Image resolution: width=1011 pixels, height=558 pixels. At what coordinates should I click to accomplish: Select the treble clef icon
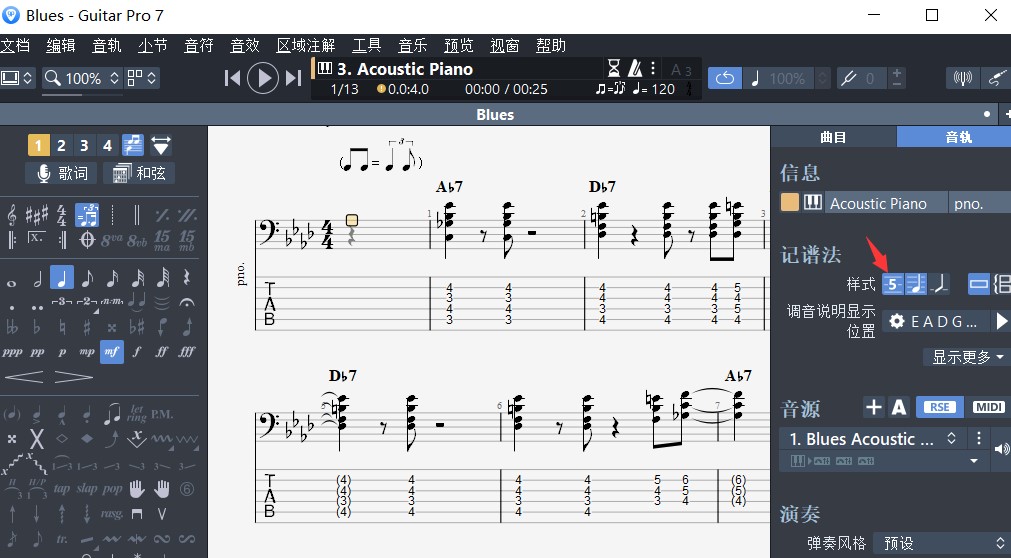(x=12, y=215)
